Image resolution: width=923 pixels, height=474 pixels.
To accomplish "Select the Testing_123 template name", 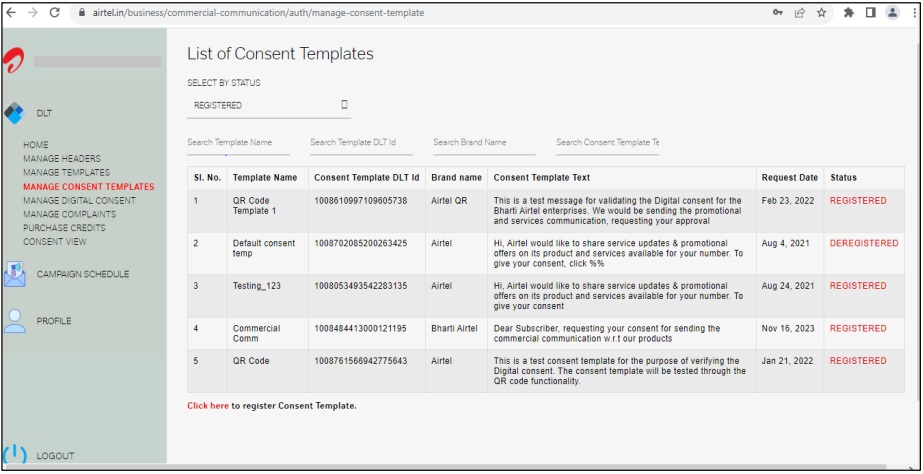I will coord(257,286).
